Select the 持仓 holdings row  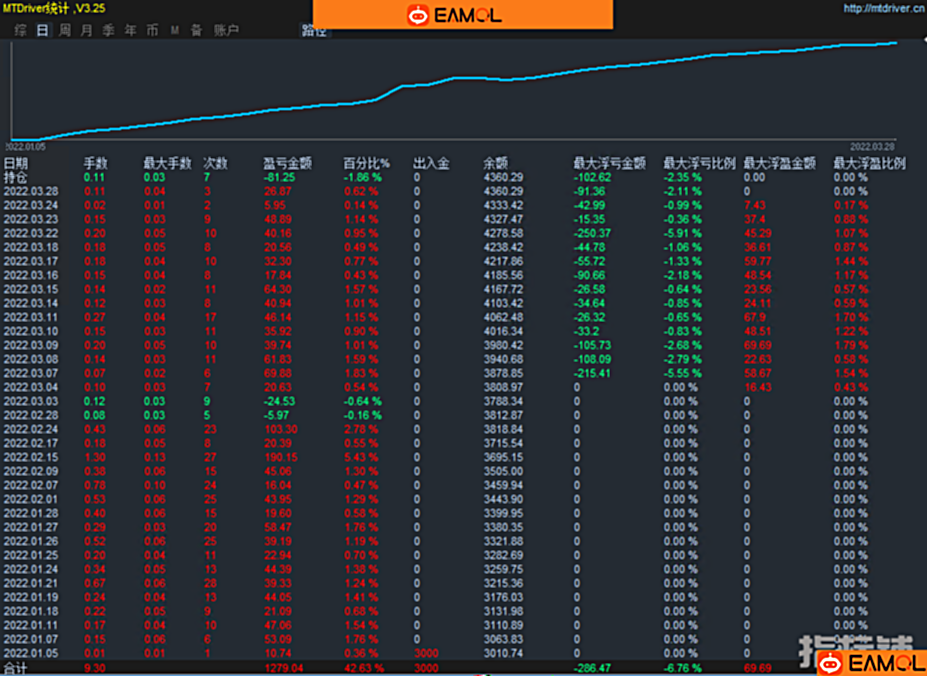[16, 177]
